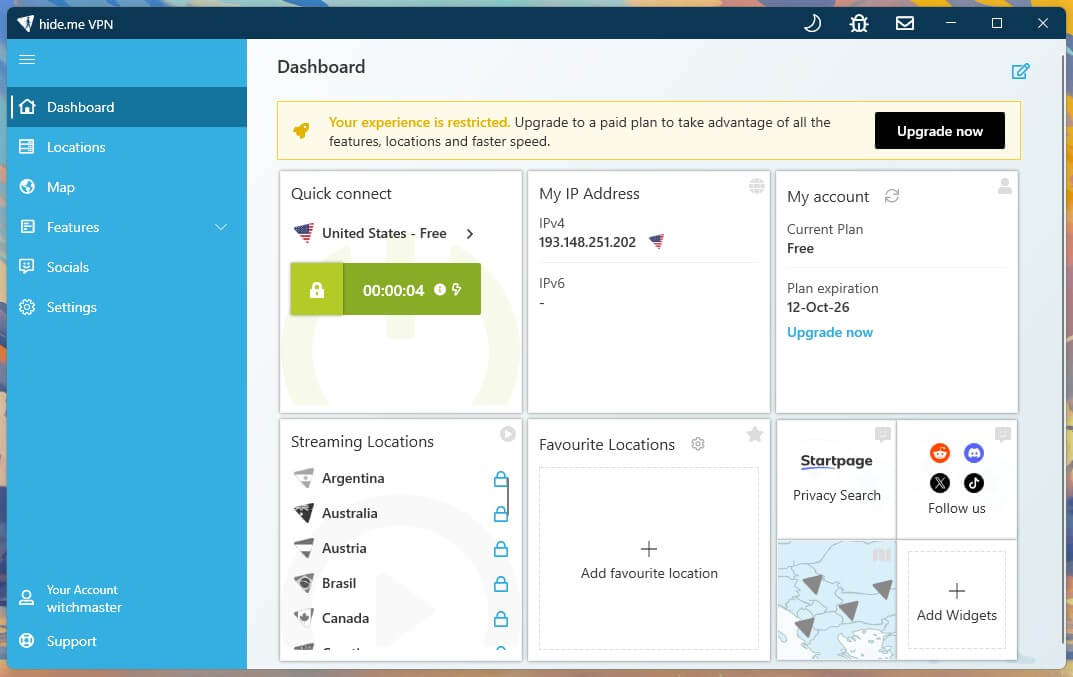Click the chat icon on the Follow us widget
This screenshot has height=677, width=1073.
tap(1003, 434)
